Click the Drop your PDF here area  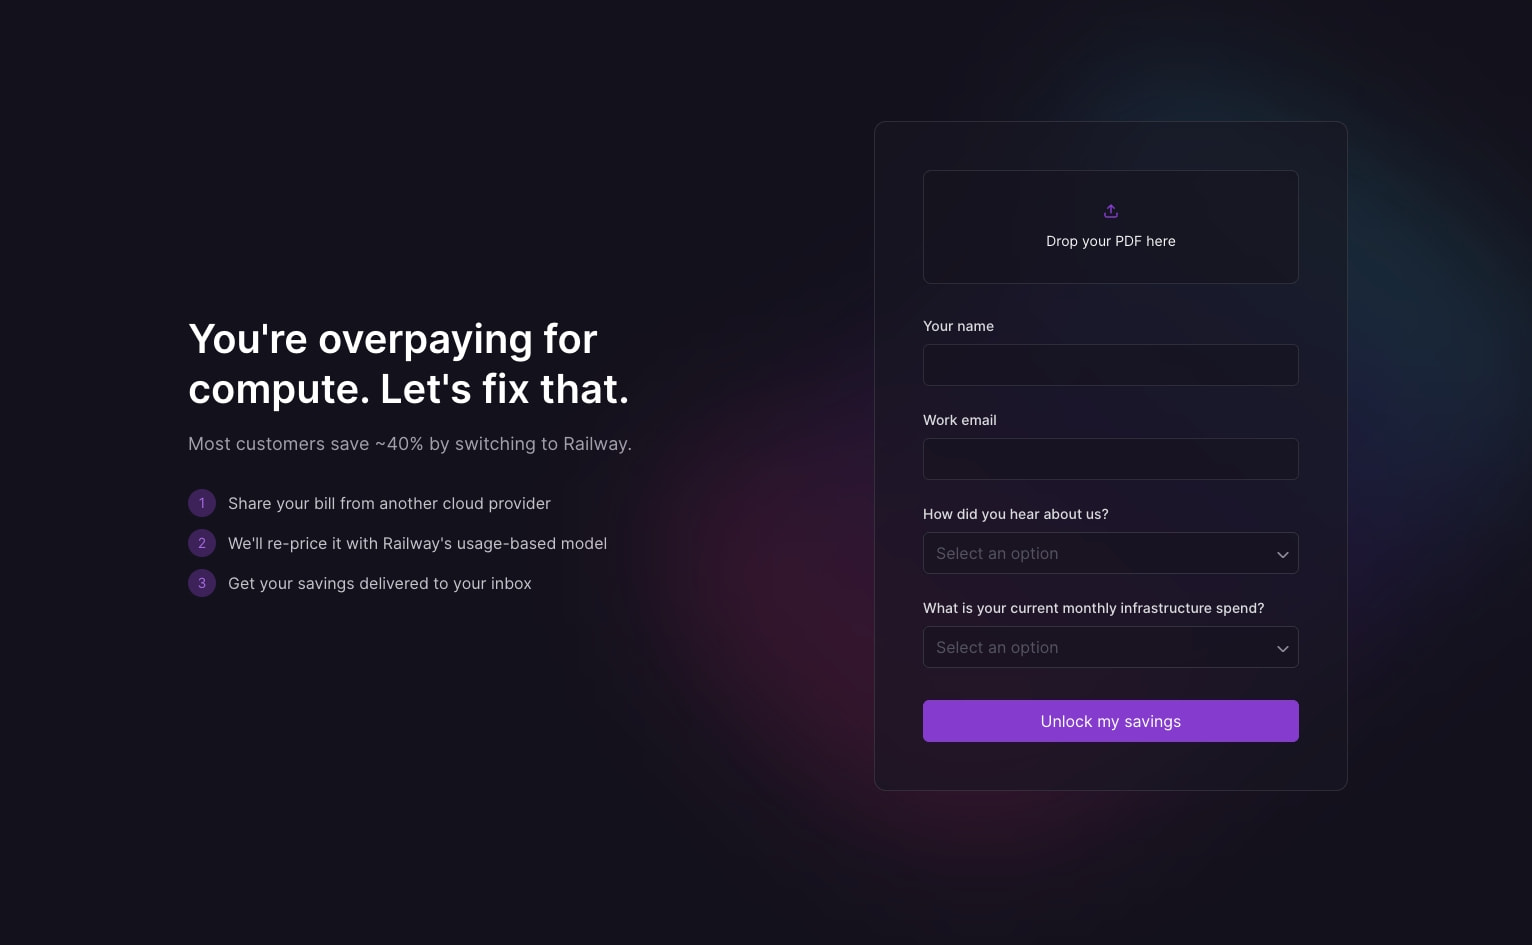1111,227
